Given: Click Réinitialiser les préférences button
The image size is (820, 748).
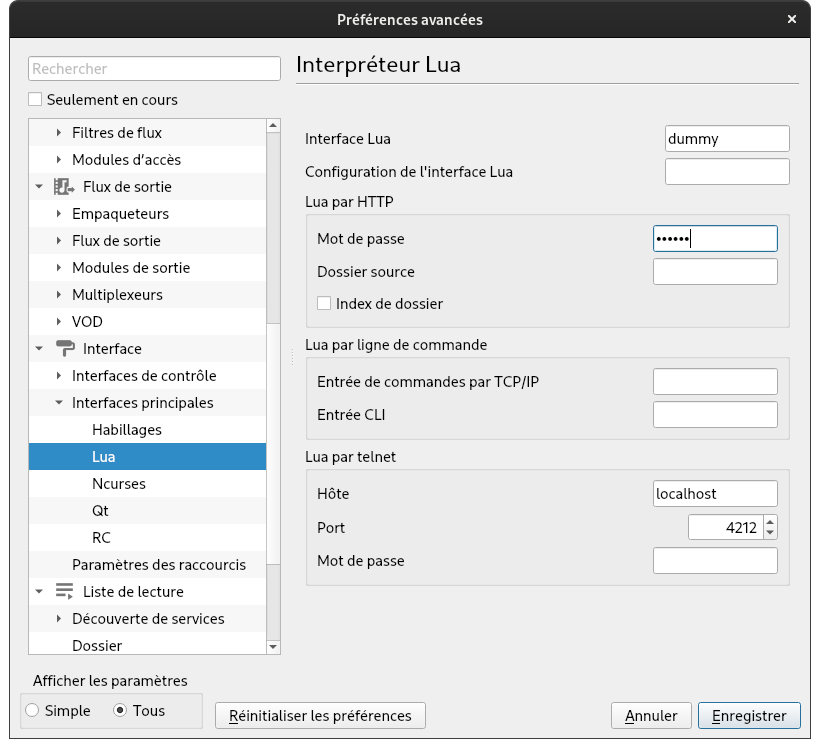Looking at the screenshot, I should (320, 716).
